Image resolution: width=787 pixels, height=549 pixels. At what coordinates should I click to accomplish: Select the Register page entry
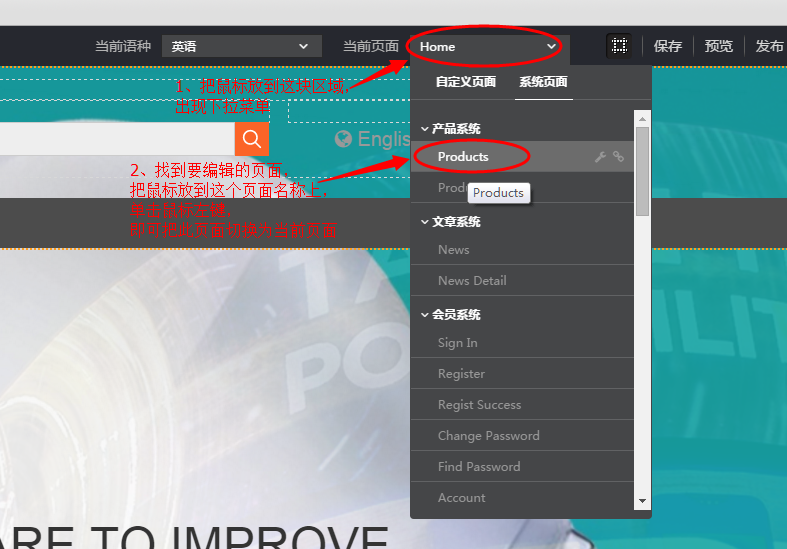coord(522,374)
